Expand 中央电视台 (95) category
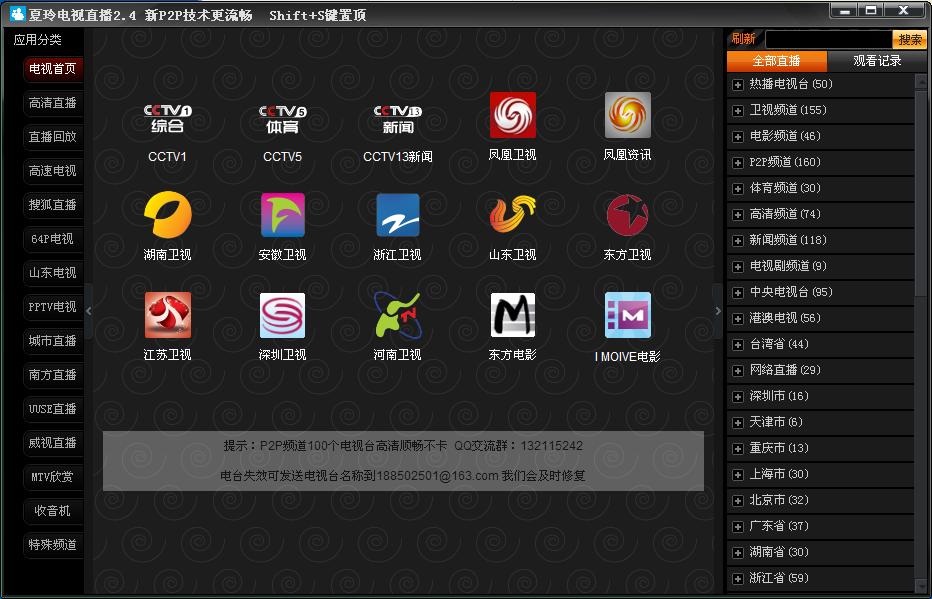This screenshot has height=599, width=932. coord(738,293)
